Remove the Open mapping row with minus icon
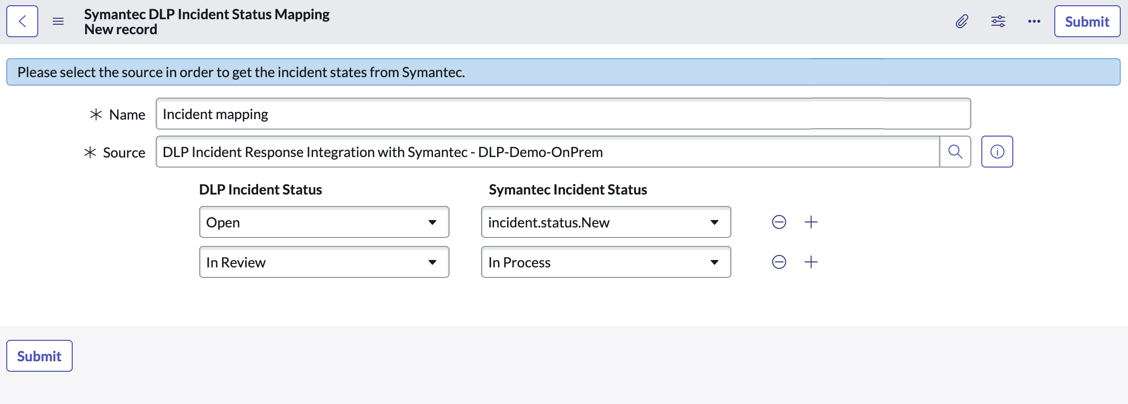 click(x=778, y=222)
